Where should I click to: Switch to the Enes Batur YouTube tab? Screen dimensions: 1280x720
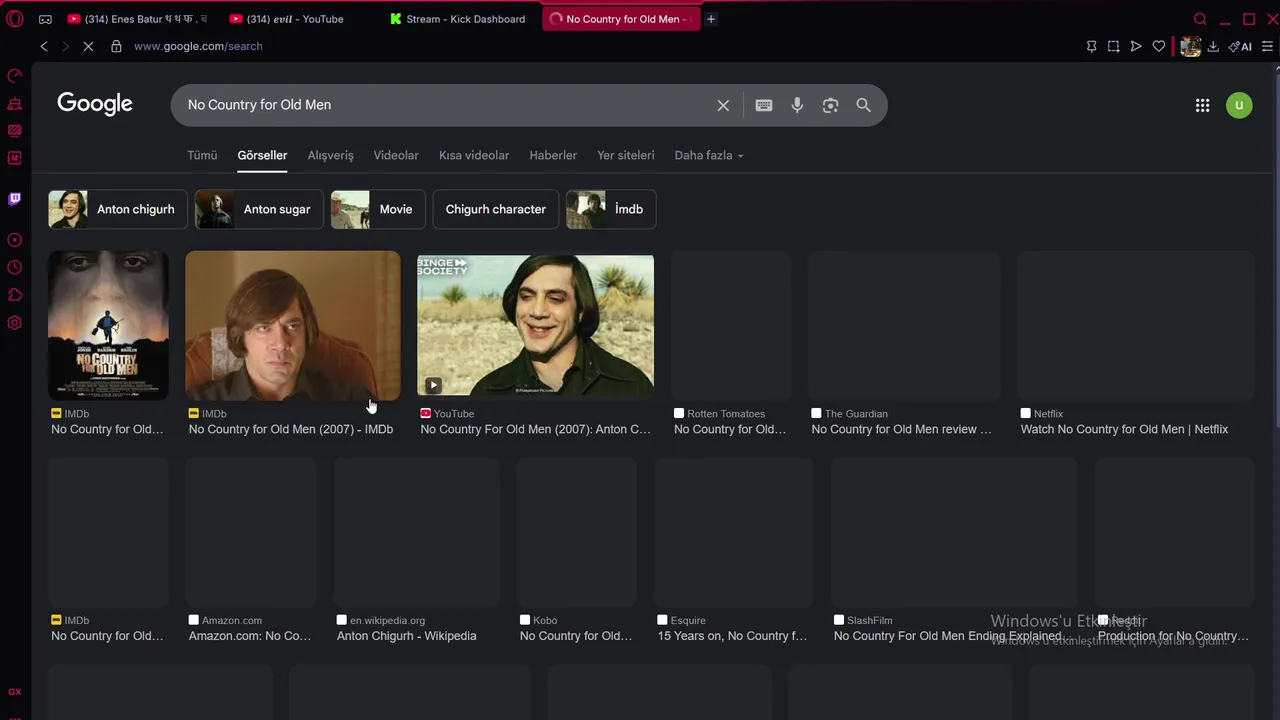(x=138, y=19)
